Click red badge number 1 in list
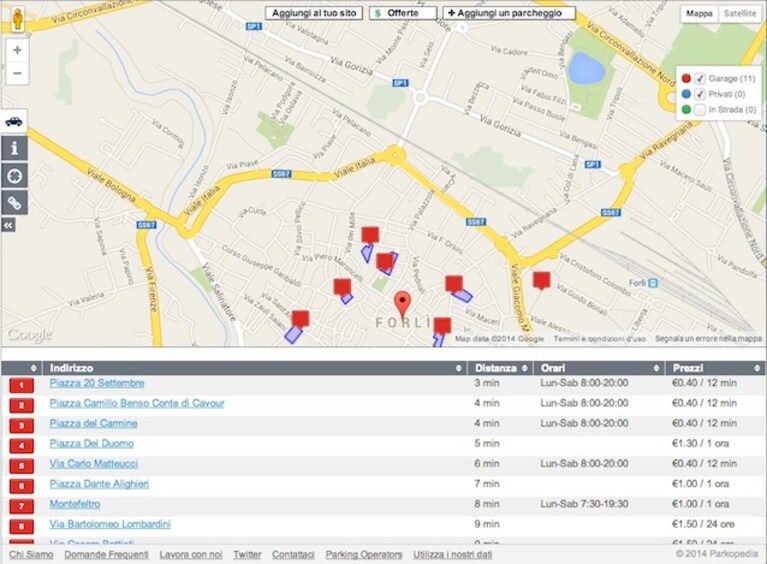Viewport: 767px width, 564px height. 21,385
